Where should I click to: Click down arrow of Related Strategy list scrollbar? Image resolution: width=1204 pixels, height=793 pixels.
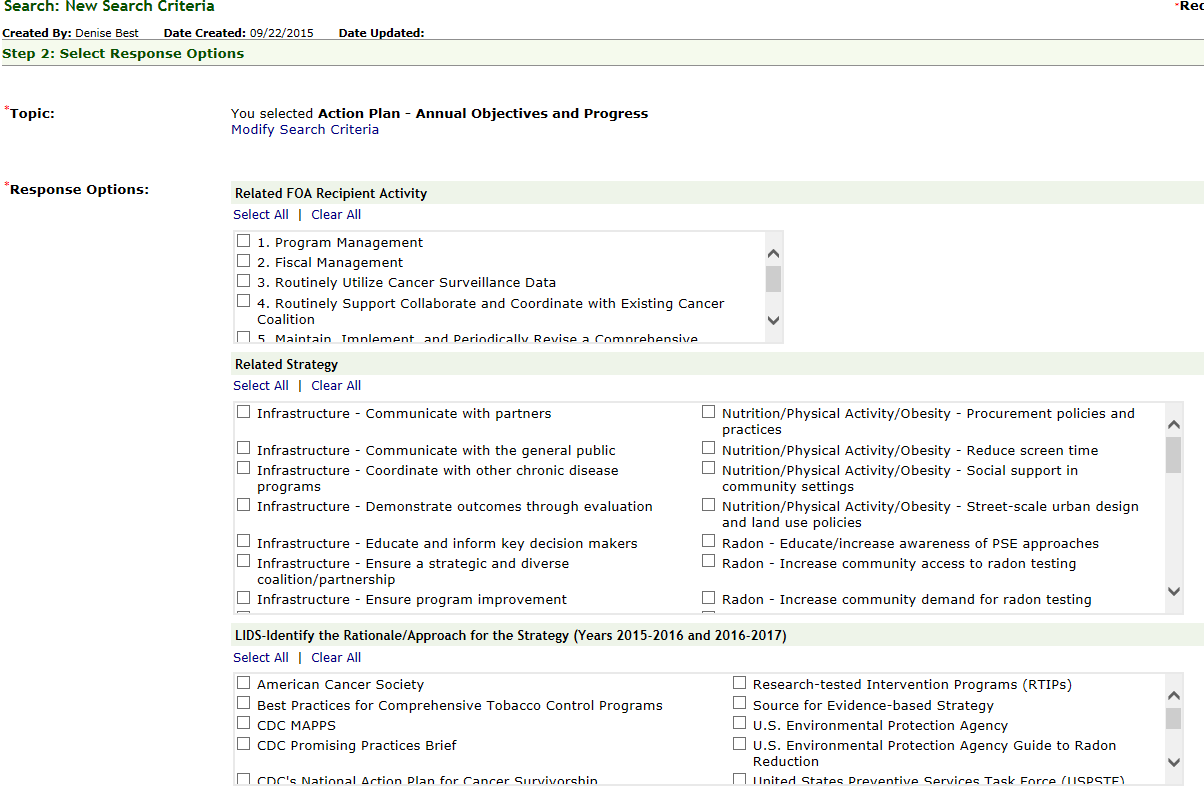(1174, 592)
